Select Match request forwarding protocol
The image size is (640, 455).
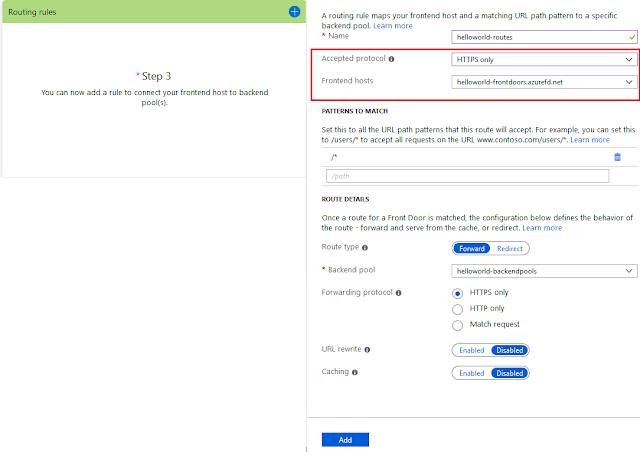(x=458, y=325)
